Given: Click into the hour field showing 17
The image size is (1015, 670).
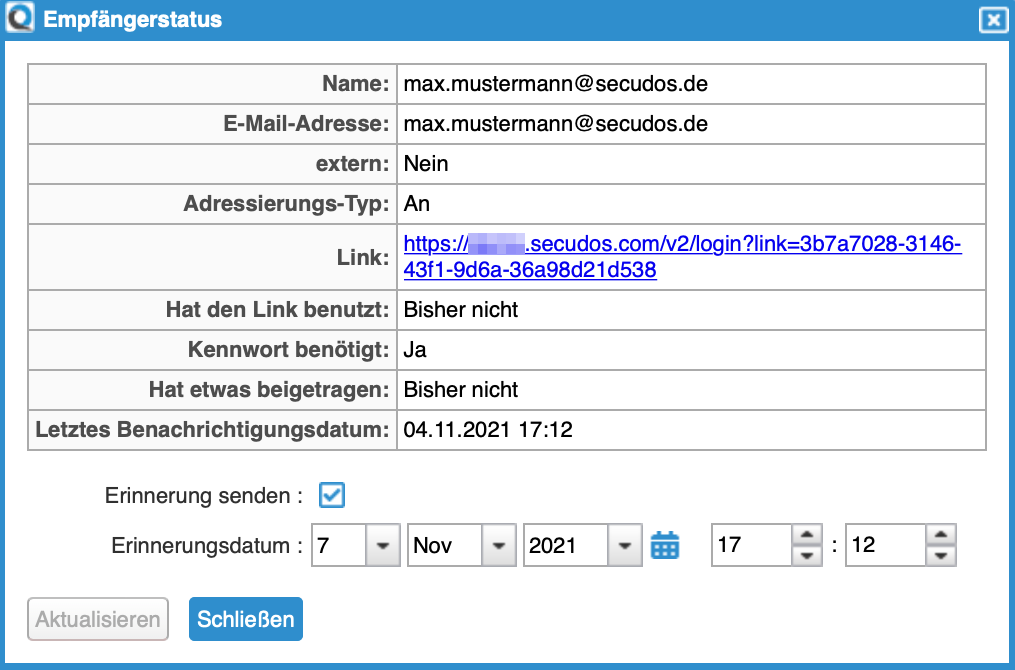Looking at the screenshot, I should coord(750,546).
